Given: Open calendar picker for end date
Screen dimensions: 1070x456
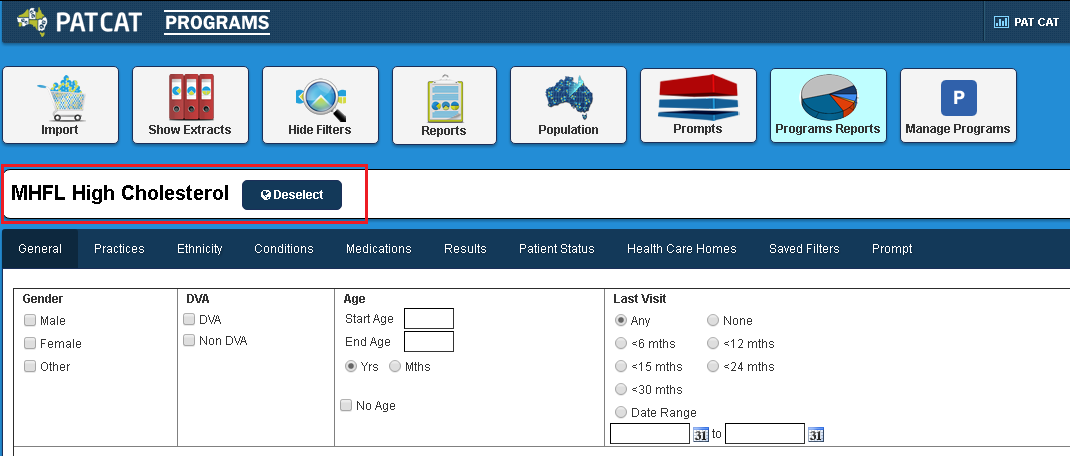Looking at the screenshot, I should (815, 435).
